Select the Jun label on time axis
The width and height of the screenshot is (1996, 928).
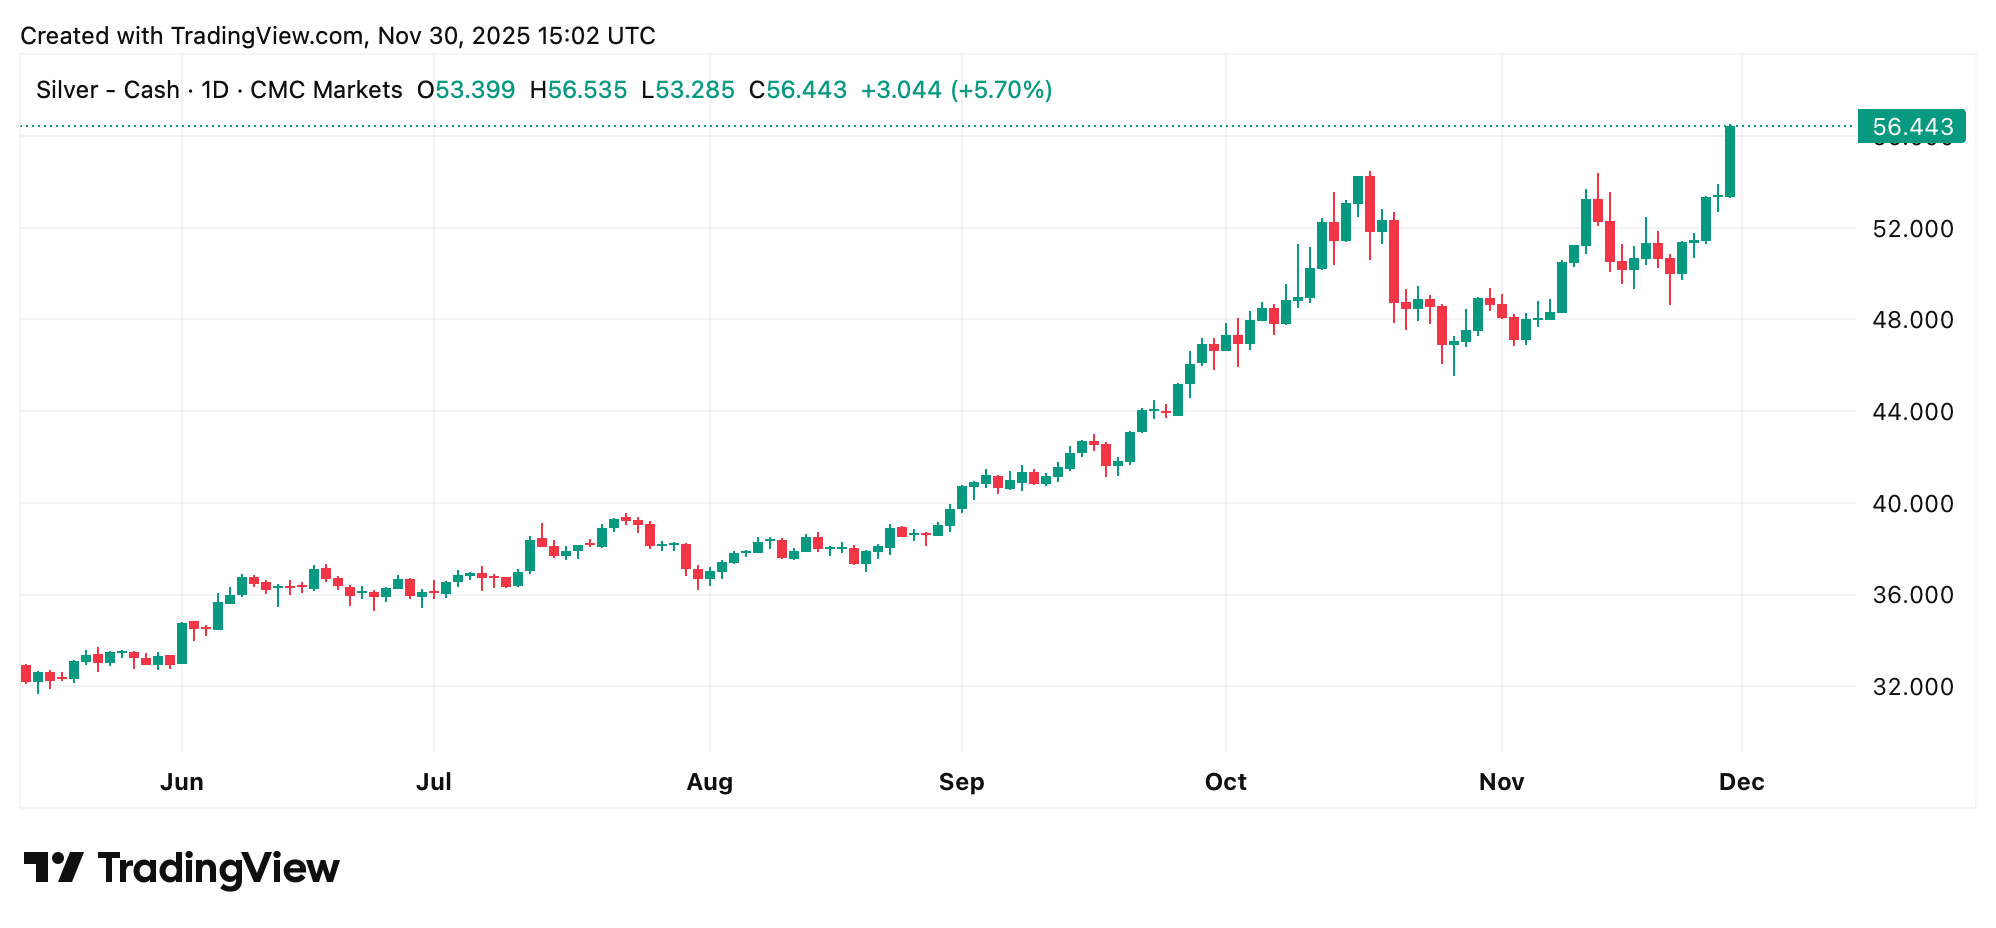click(182, 782)
